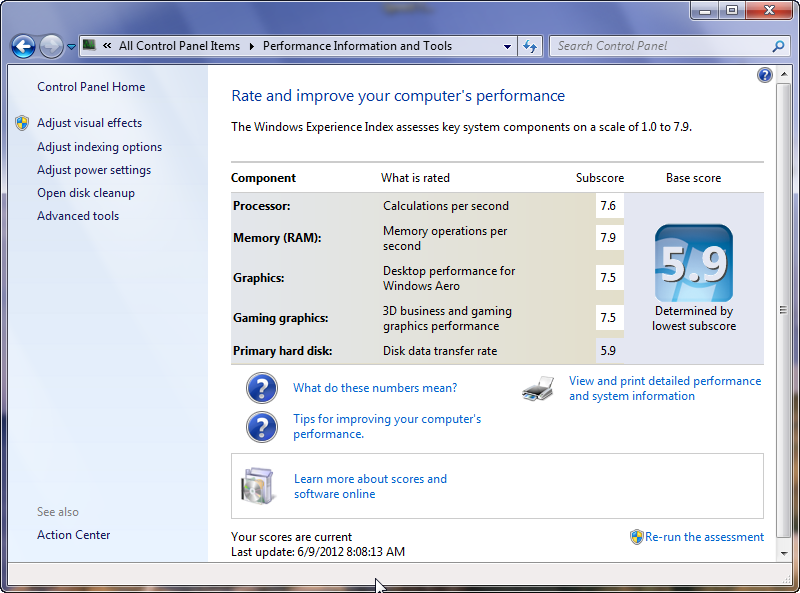Image resolution: width=800 pixels, height=593 pixels.
Task: Click the Back navigation arrow button
Action: (23, 46)
